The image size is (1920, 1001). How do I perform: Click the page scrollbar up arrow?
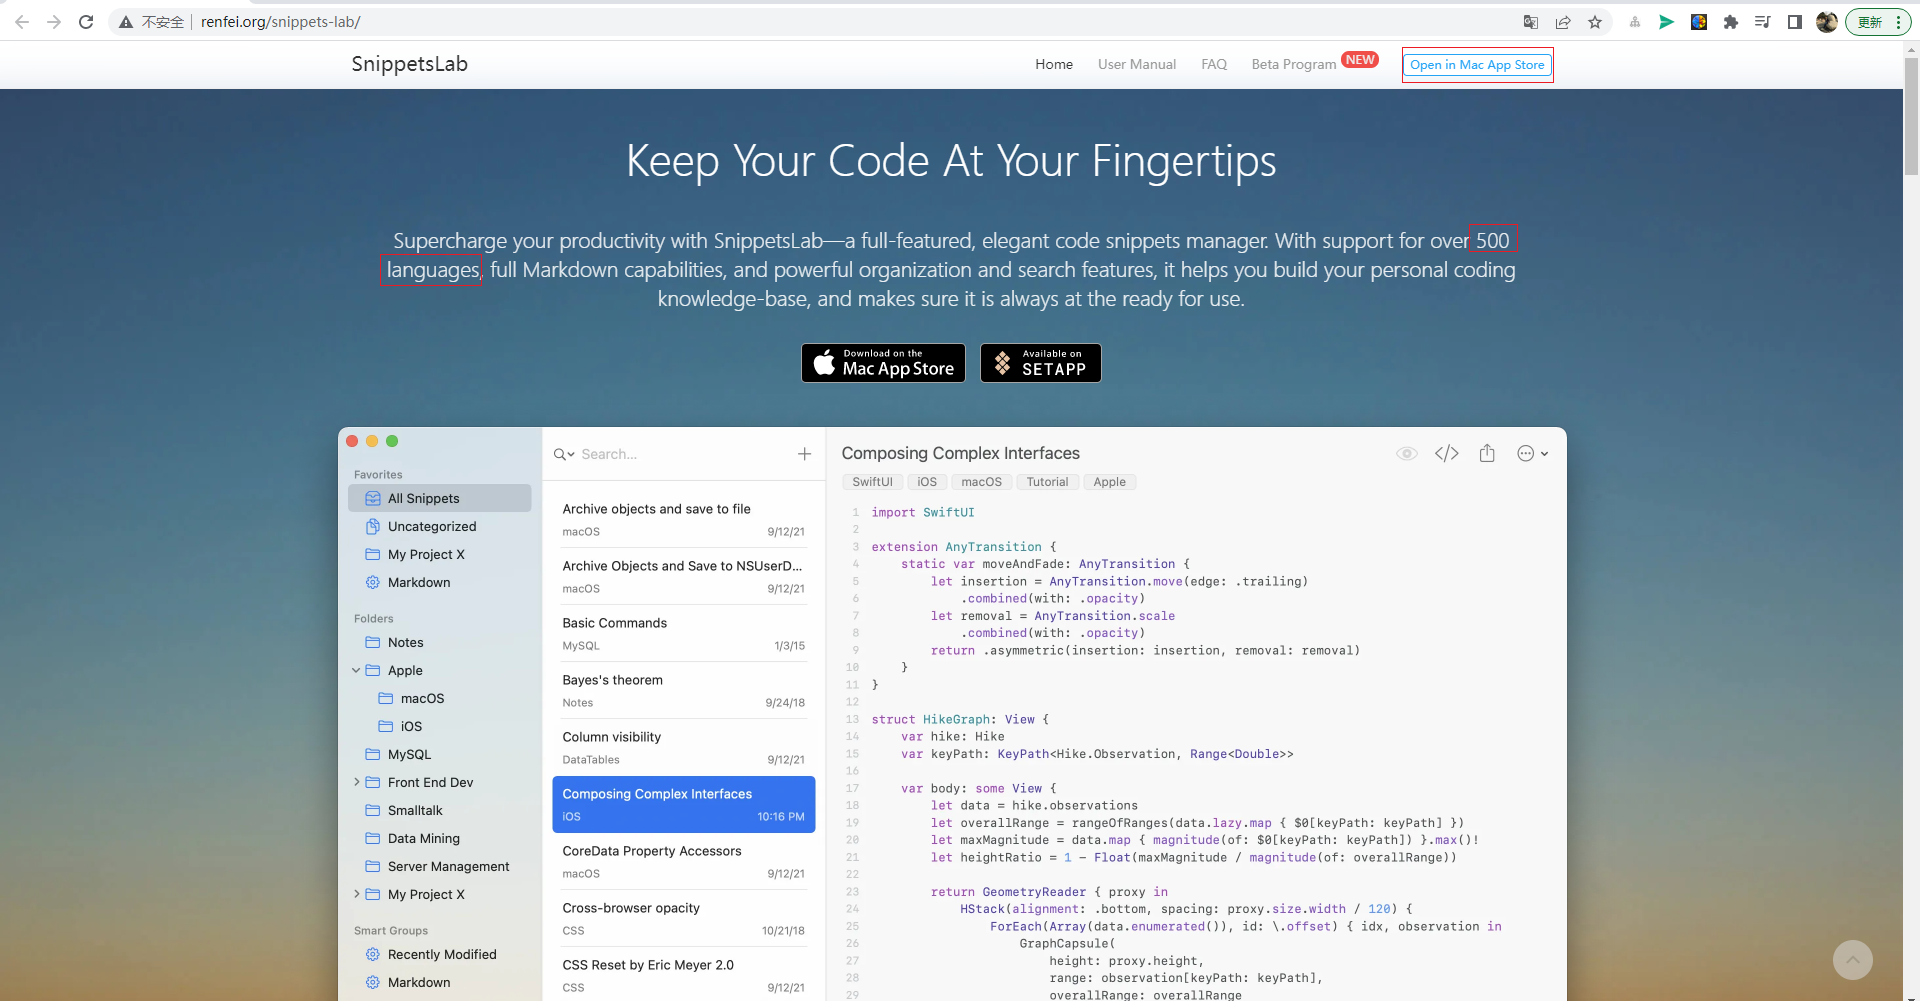point(1911,49)
